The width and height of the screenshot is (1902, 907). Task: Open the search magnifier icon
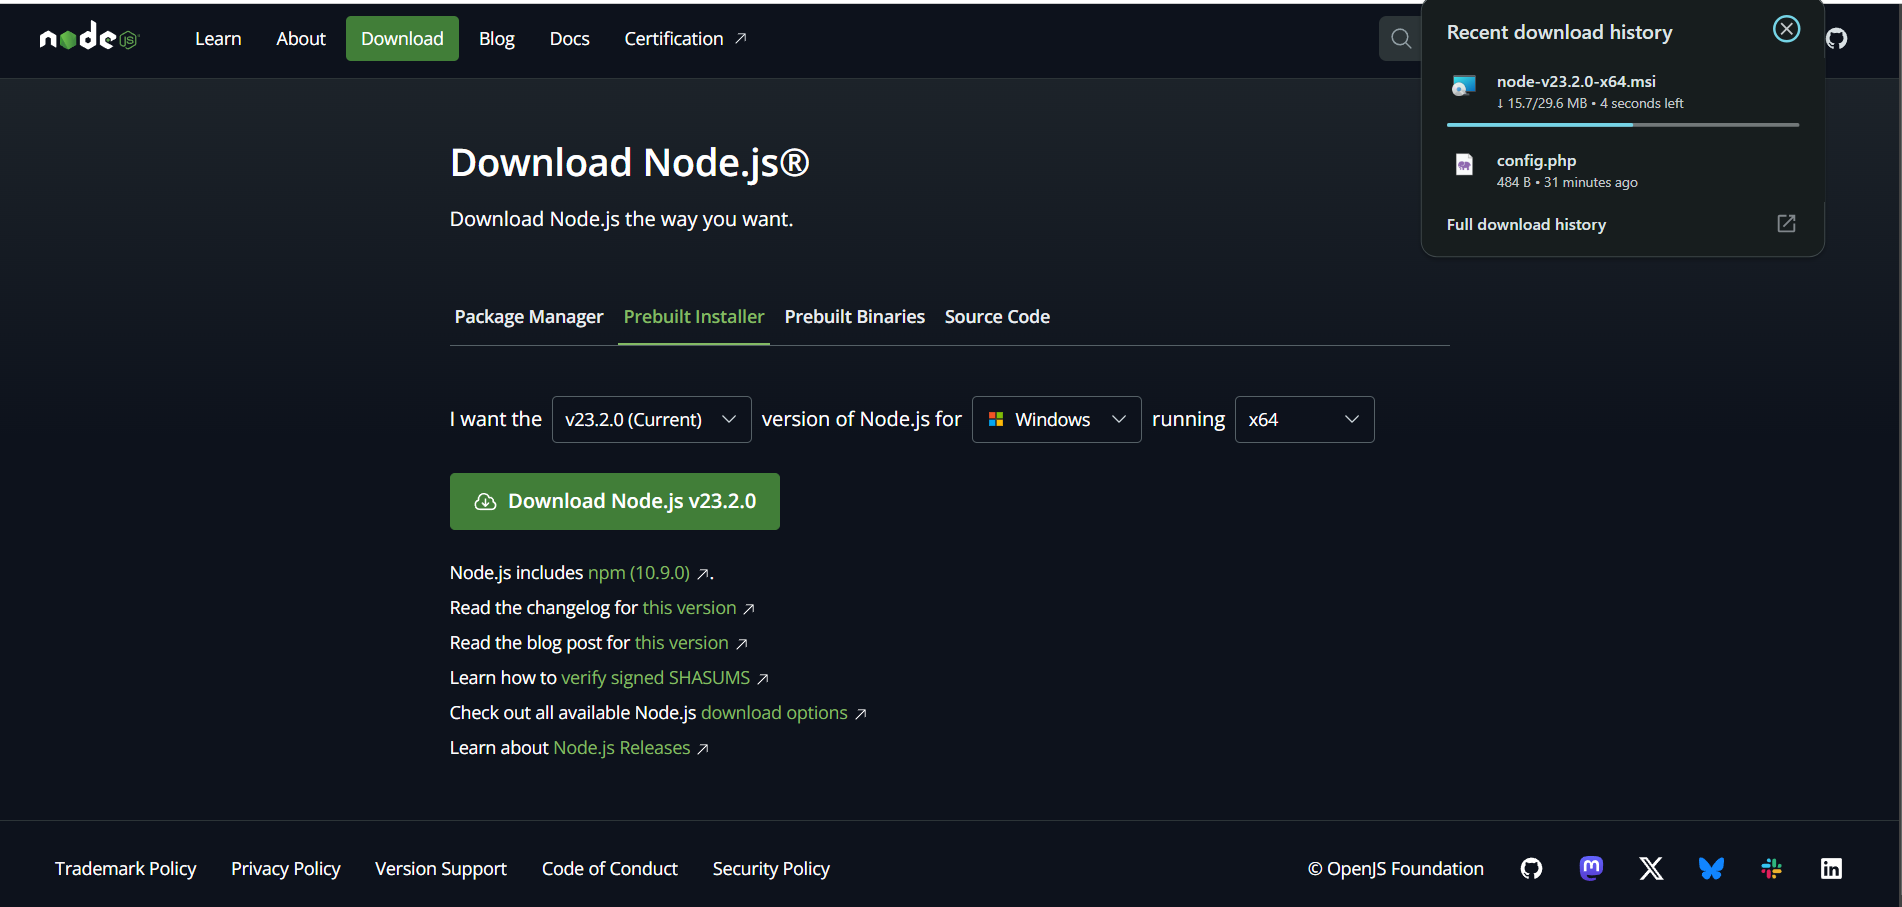click(1401, 38)
